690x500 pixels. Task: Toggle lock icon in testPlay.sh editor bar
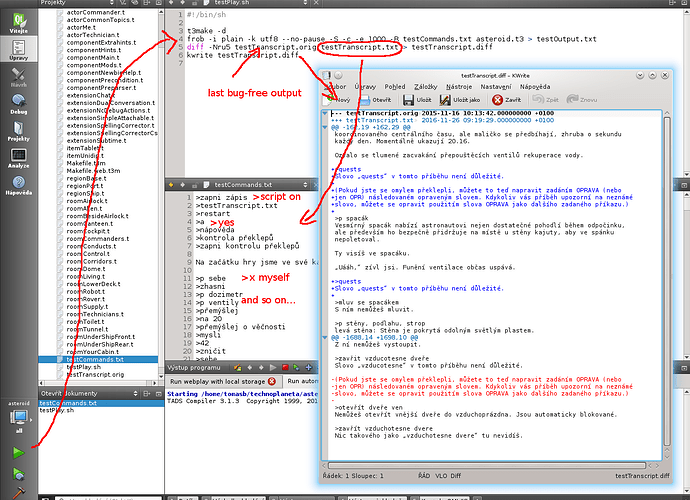click(x=194, y=3)
